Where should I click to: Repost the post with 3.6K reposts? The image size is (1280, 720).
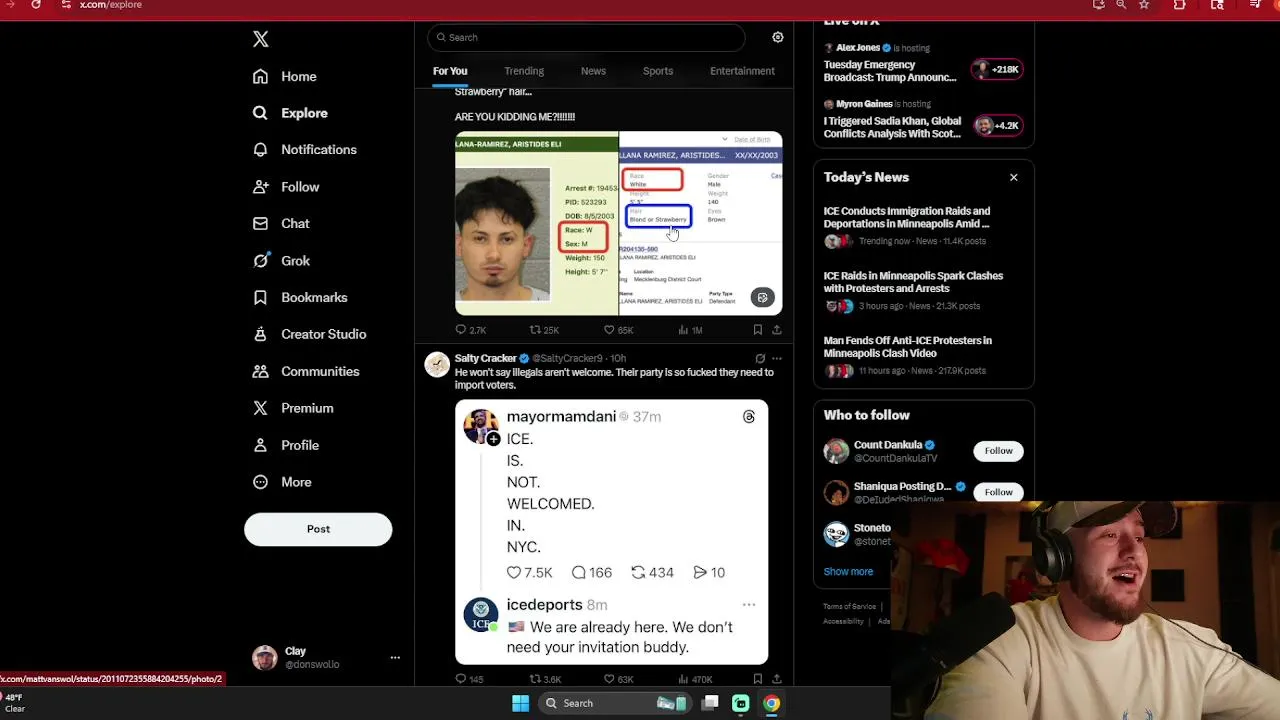tap(545, 679)
